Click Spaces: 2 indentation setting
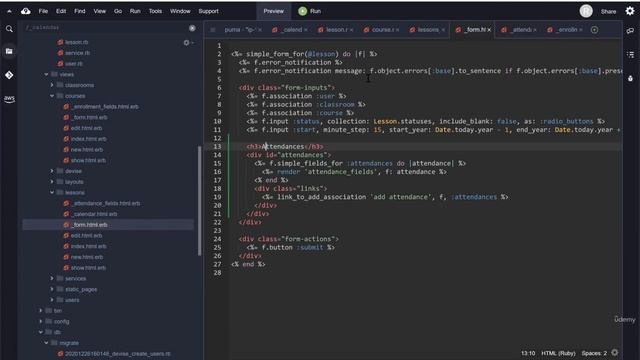The image size is (640, 360). point(594,353)
